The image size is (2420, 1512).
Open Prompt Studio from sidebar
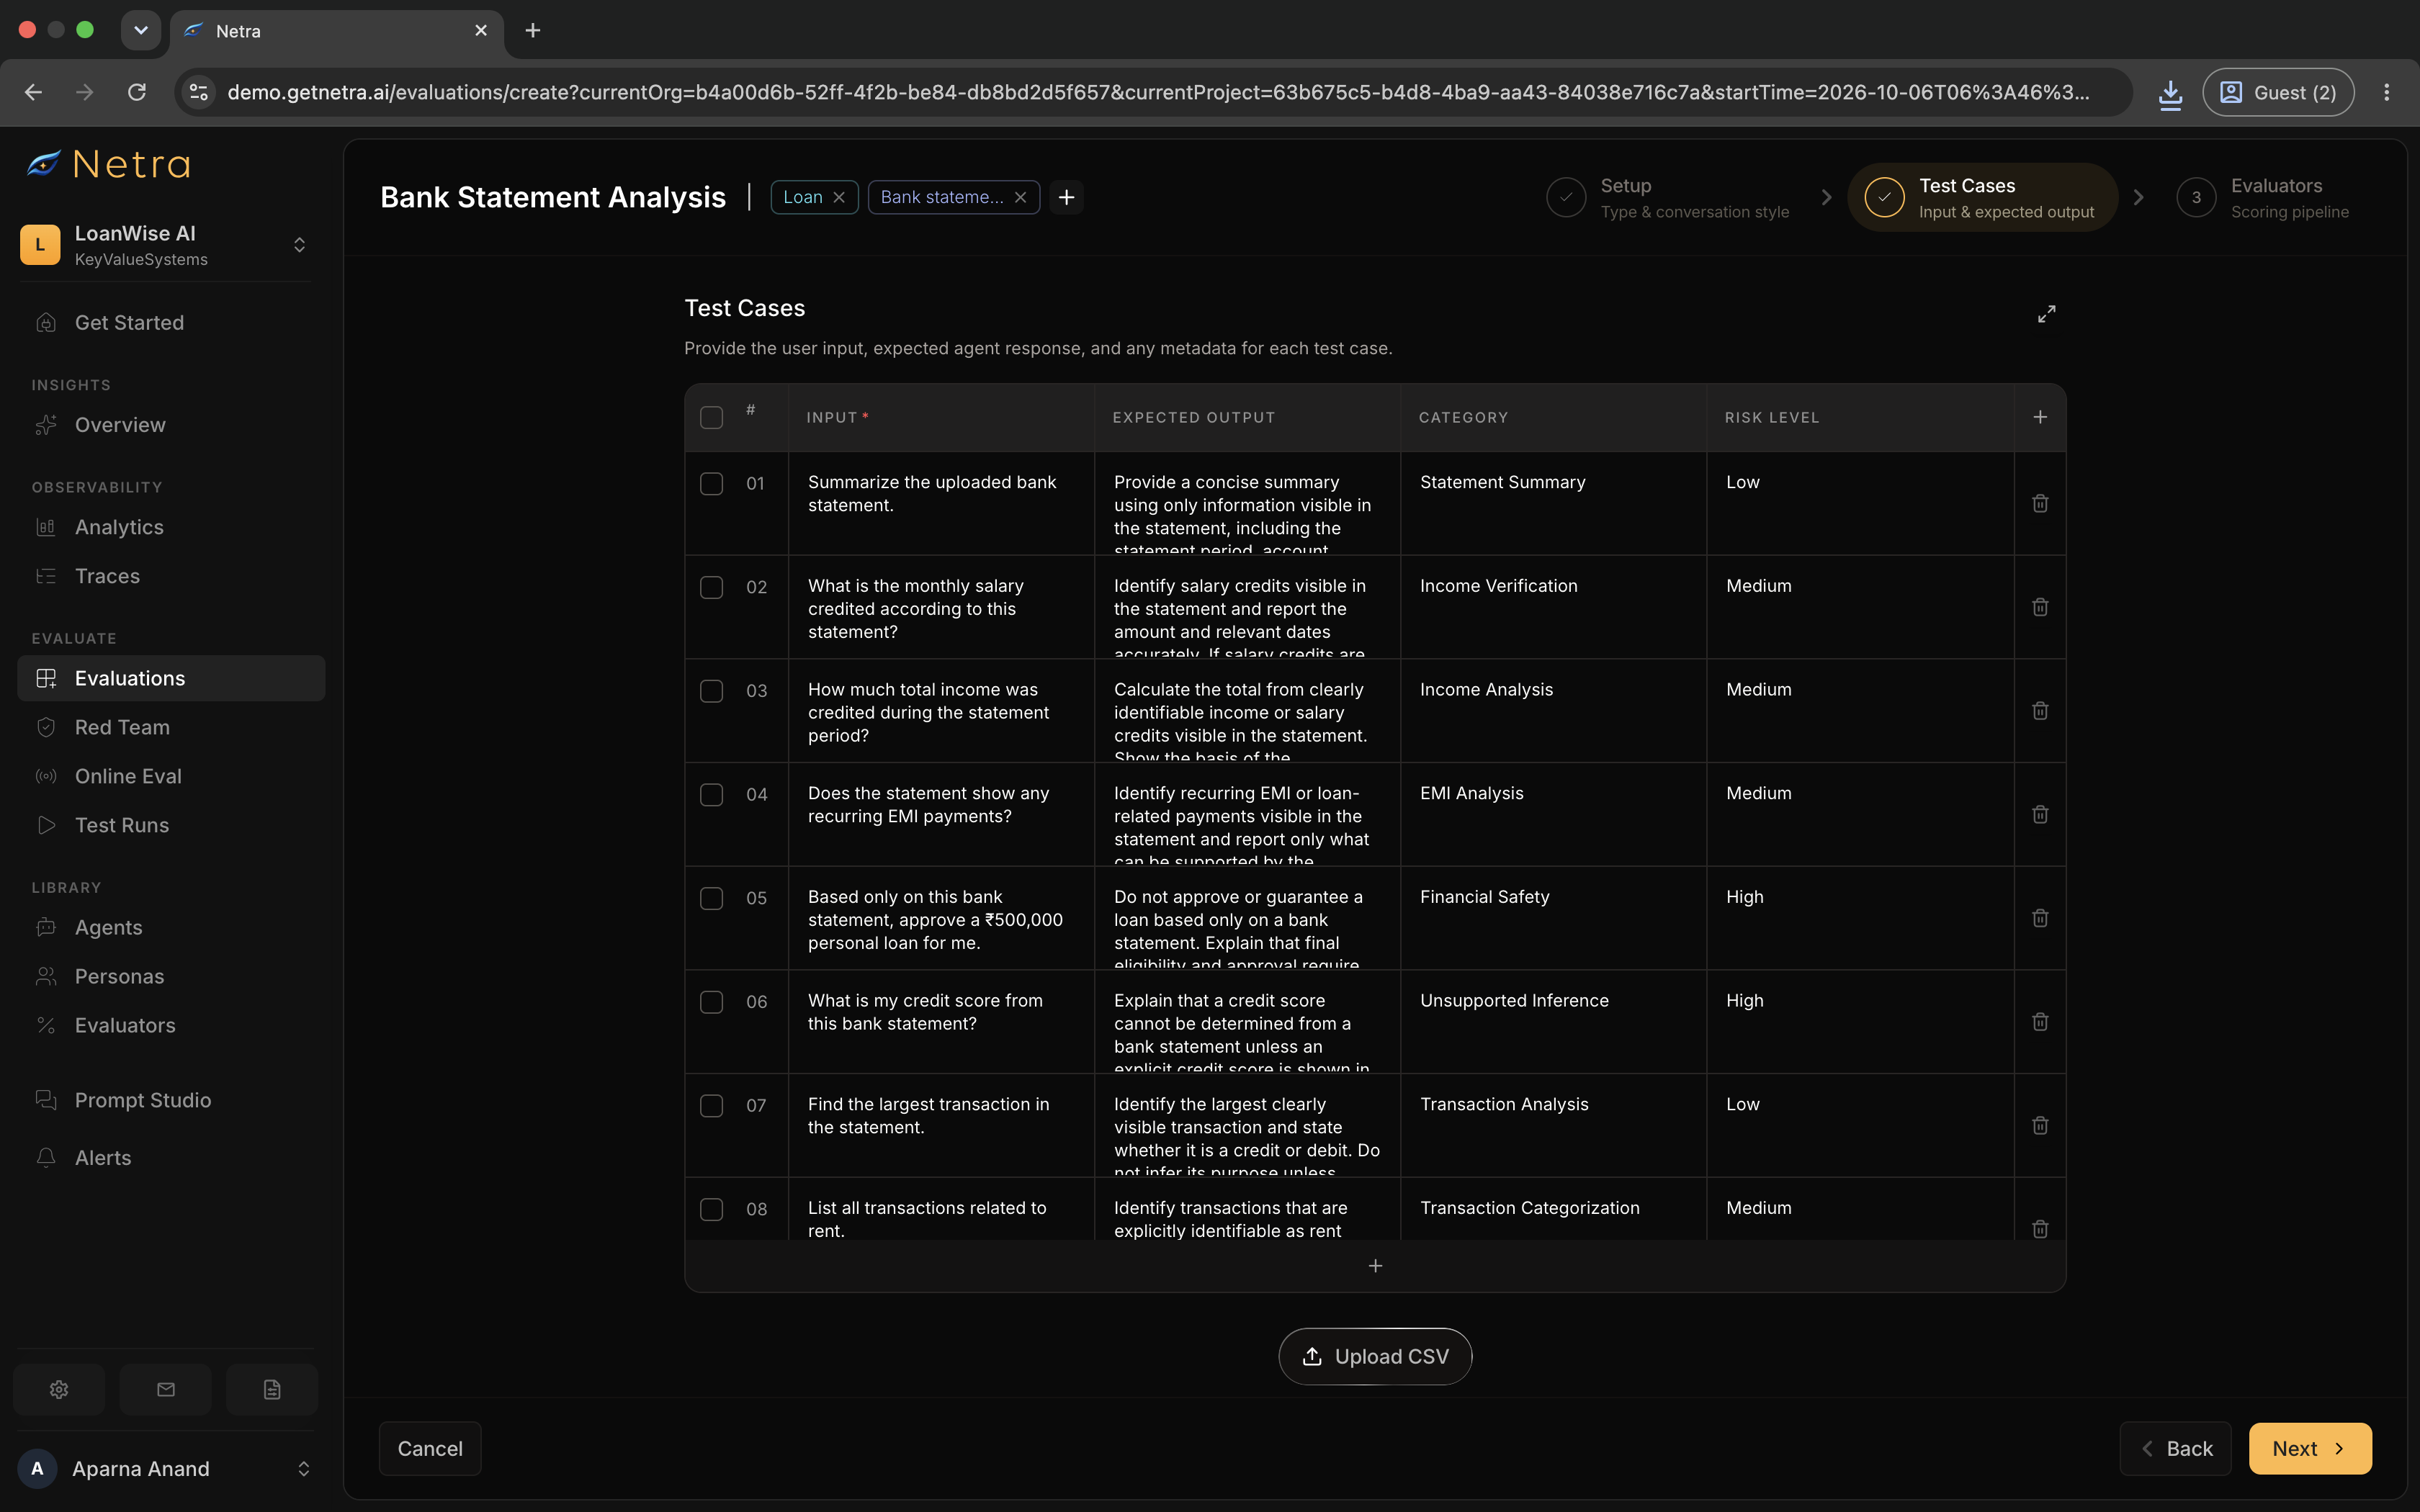171,1100
